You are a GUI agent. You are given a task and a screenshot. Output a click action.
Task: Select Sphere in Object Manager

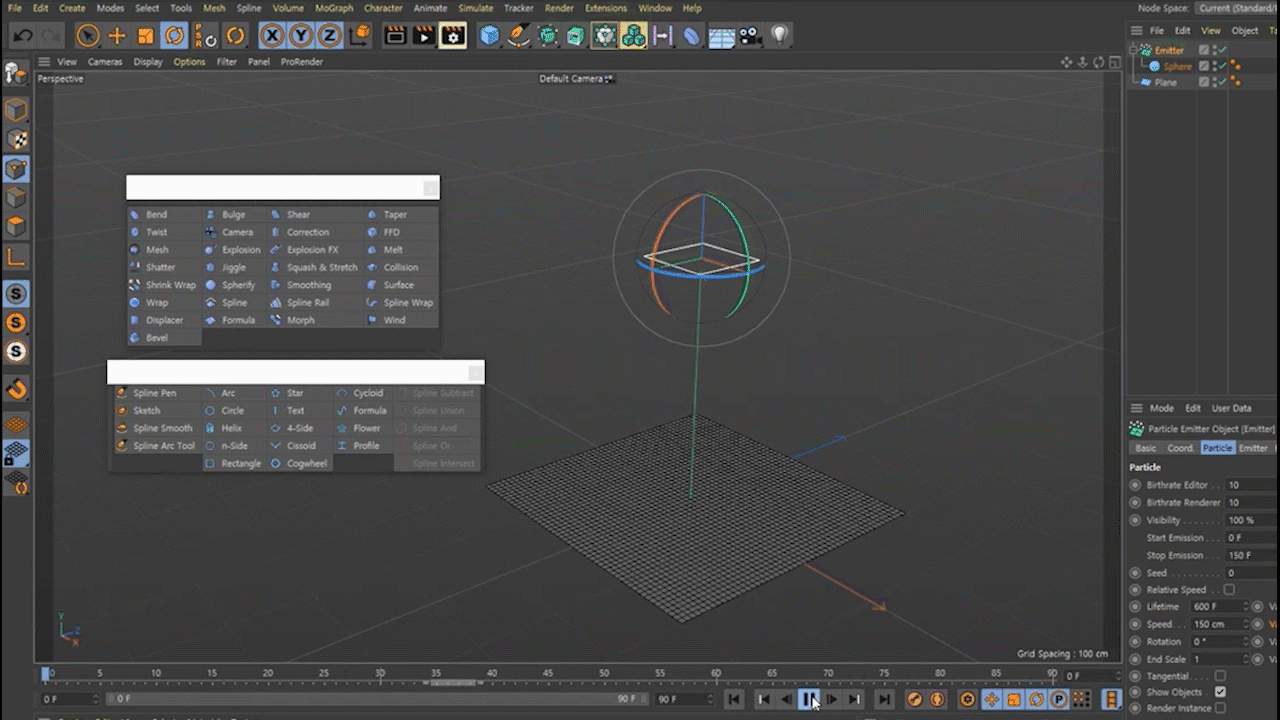click(x=1177, y=66)
